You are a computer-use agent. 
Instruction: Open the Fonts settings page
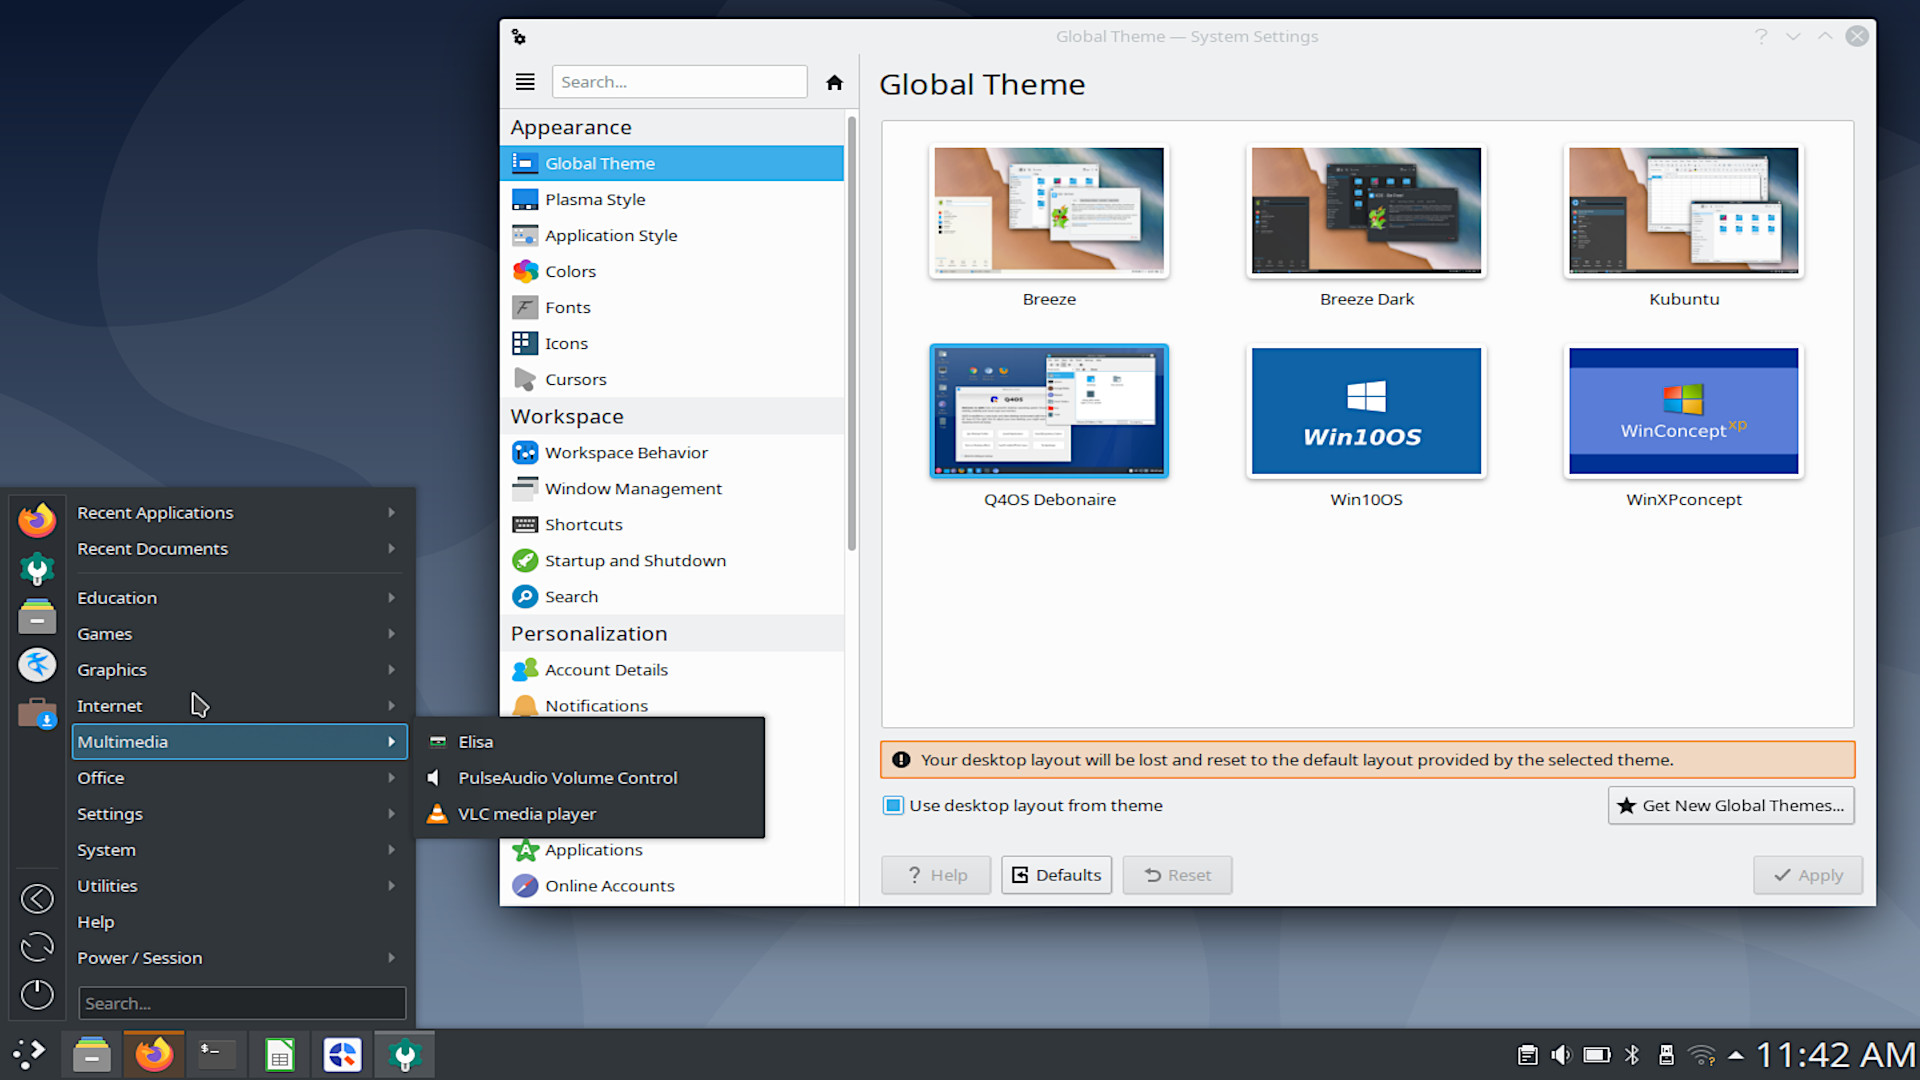(x=567, y=307)
